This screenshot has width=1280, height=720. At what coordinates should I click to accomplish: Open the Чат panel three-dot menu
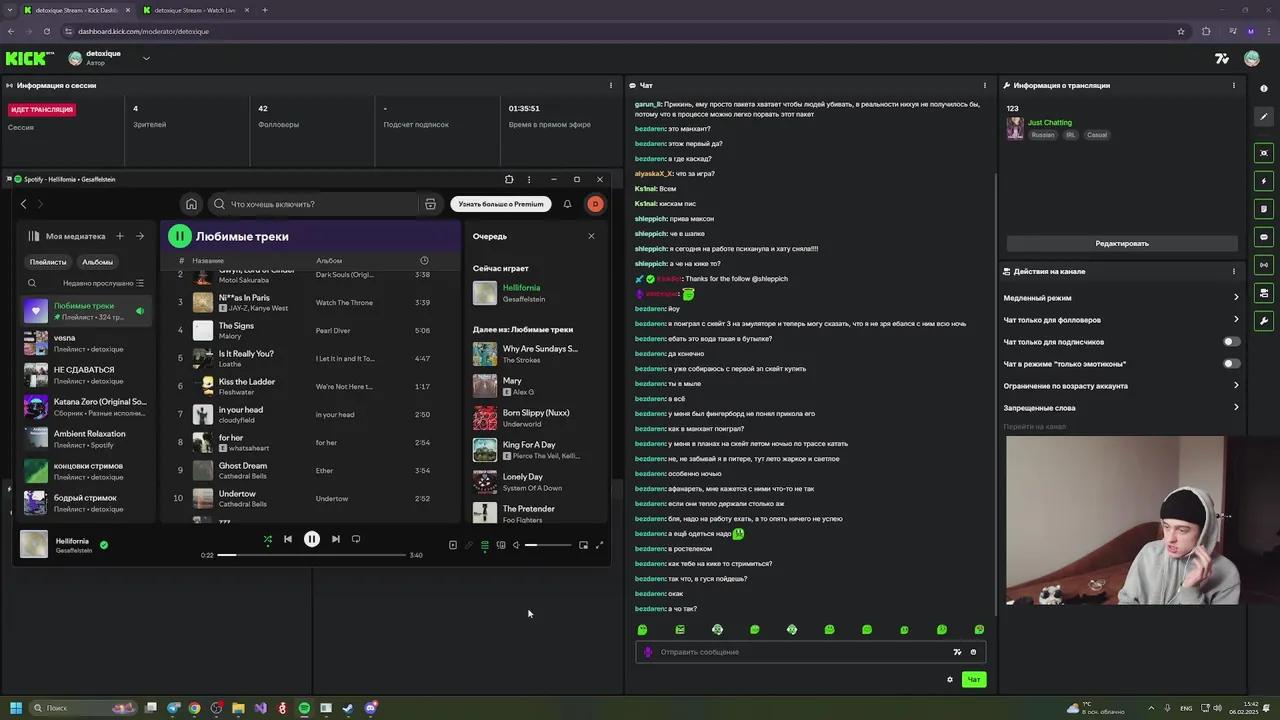pos(985,86)
